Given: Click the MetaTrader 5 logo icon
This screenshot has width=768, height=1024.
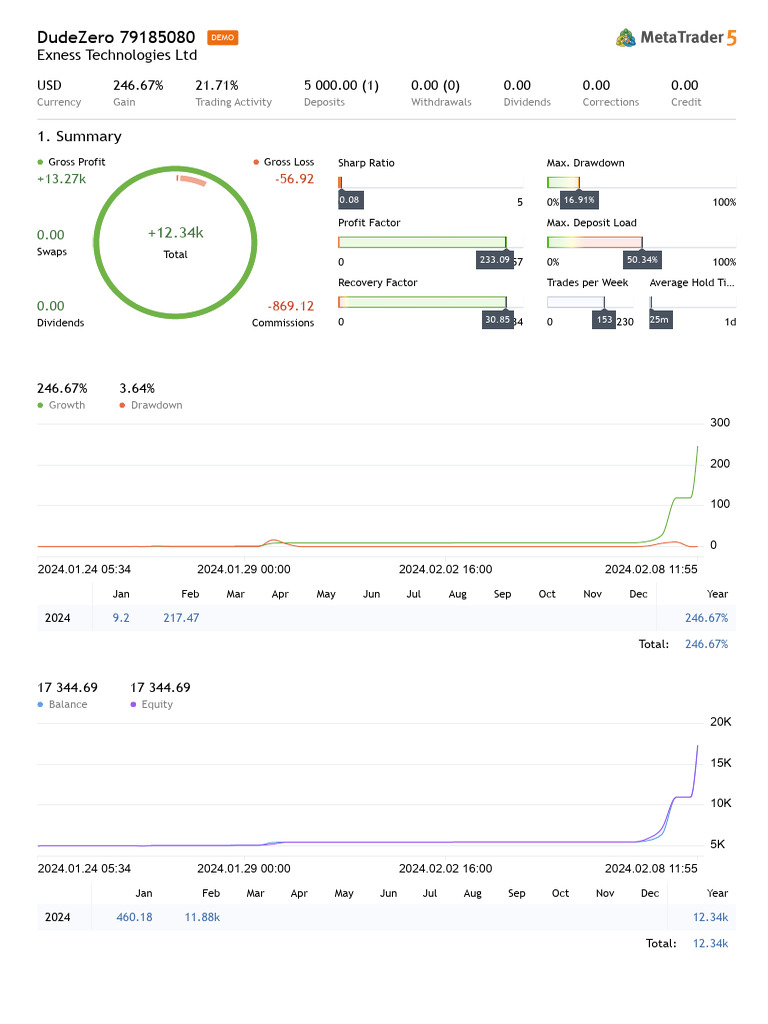Looking at the screenshot, I should tap(627, 38).
